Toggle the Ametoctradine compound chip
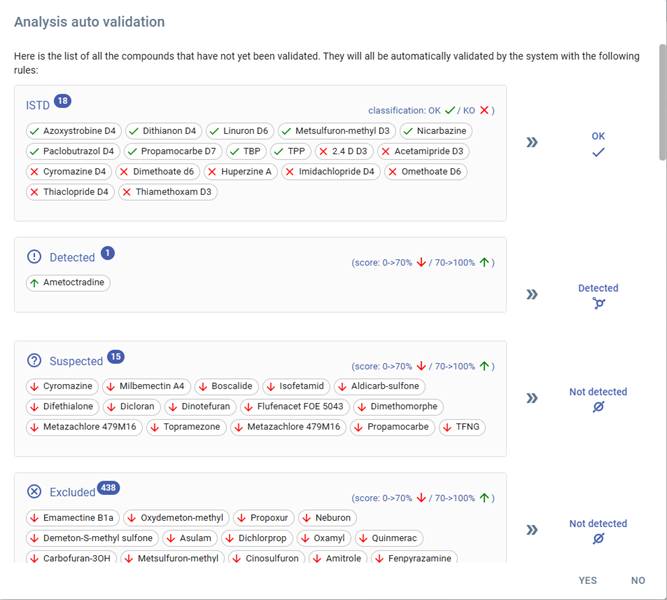The width and height of the screenshot is (667, 600). click(x=68, y=282)
